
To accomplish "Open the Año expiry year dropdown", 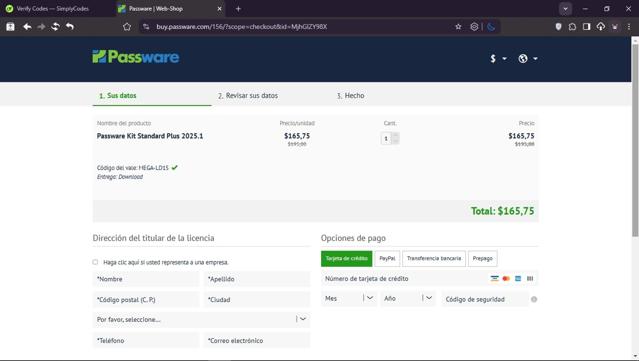I will point(408,299).
